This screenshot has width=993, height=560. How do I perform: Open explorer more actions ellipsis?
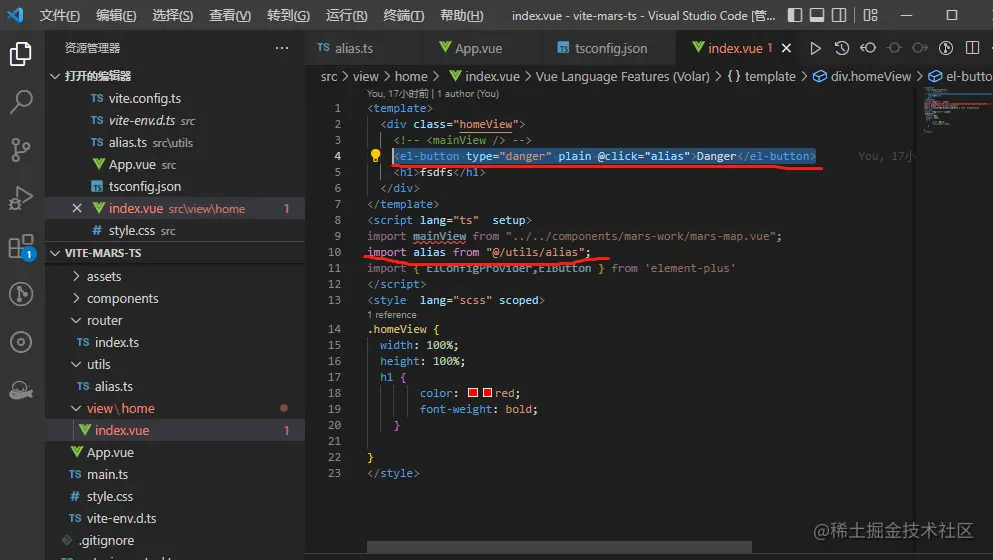(282, 48)
